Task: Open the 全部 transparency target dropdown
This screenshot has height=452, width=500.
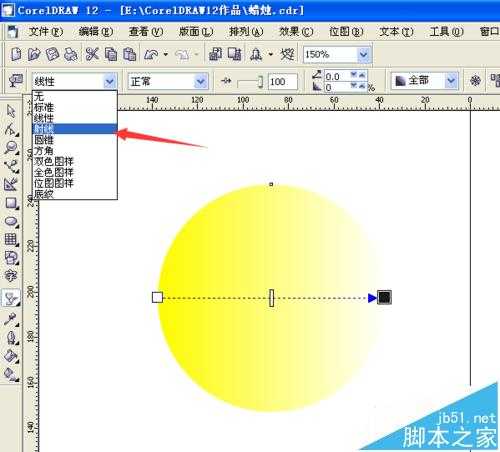Action: (x=425, y=81)
